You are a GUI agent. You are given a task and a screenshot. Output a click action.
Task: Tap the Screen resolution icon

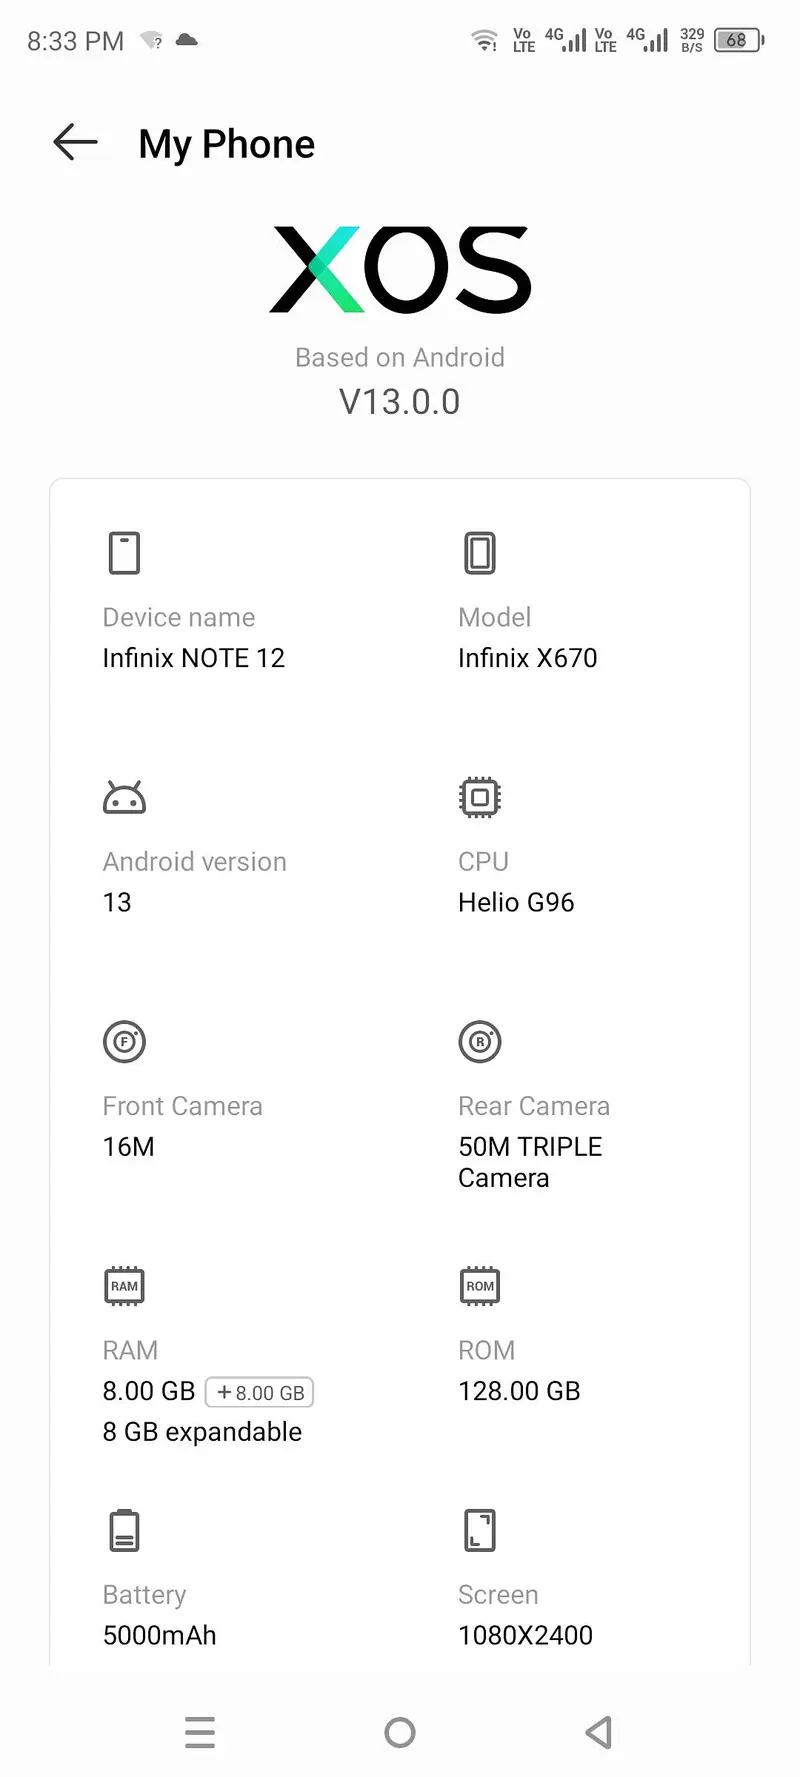click(480, 1530)
